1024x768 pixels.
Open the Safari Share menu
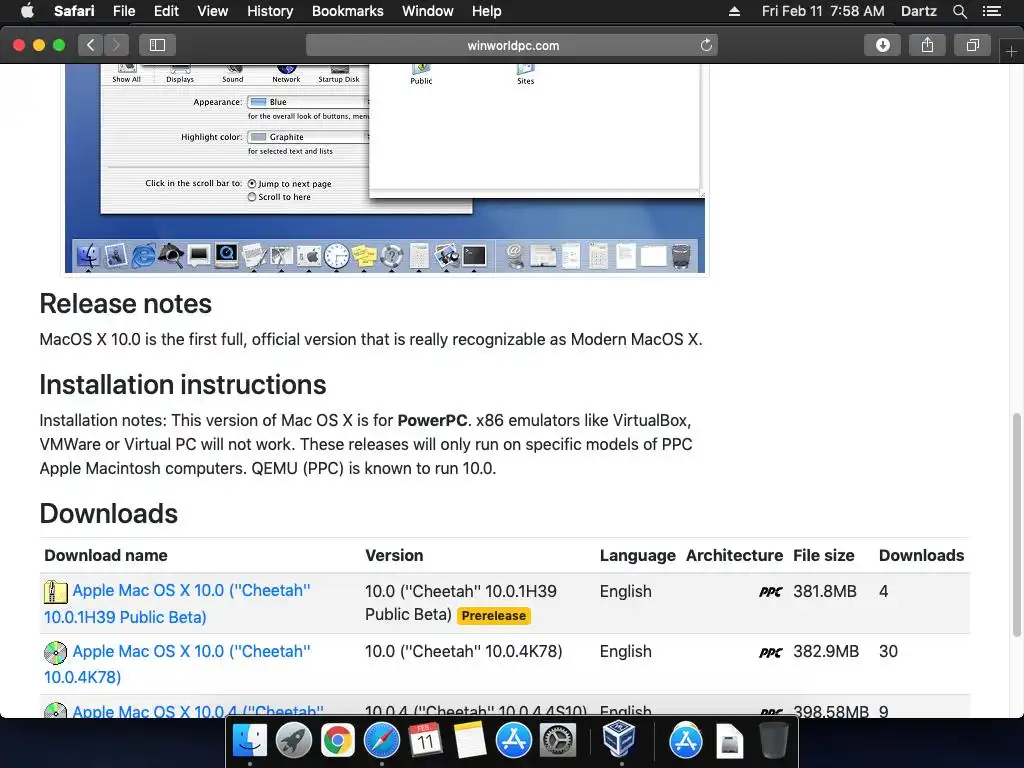tap(927, 45)
